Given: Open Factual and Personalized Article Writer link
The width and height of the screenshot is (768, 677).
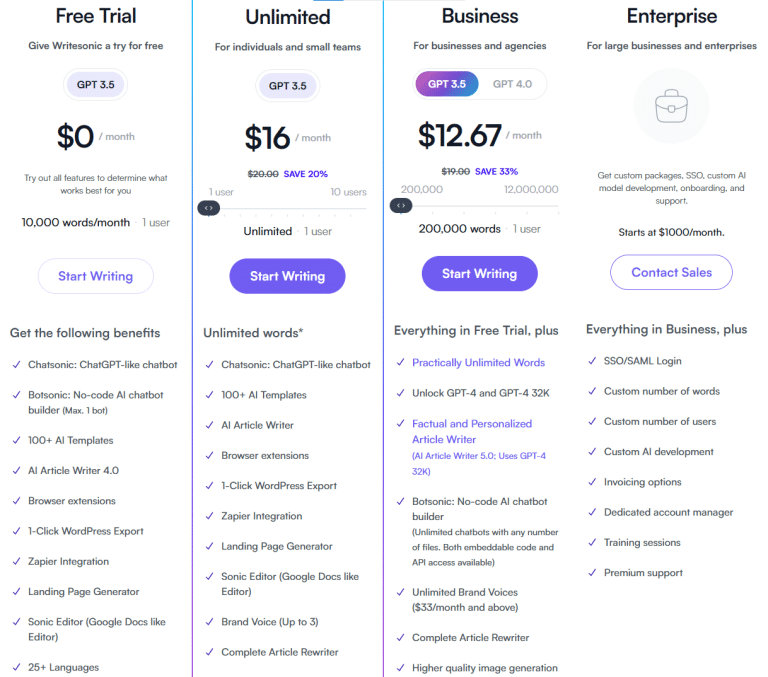Looking at the screenshot, I should [472, 432].
